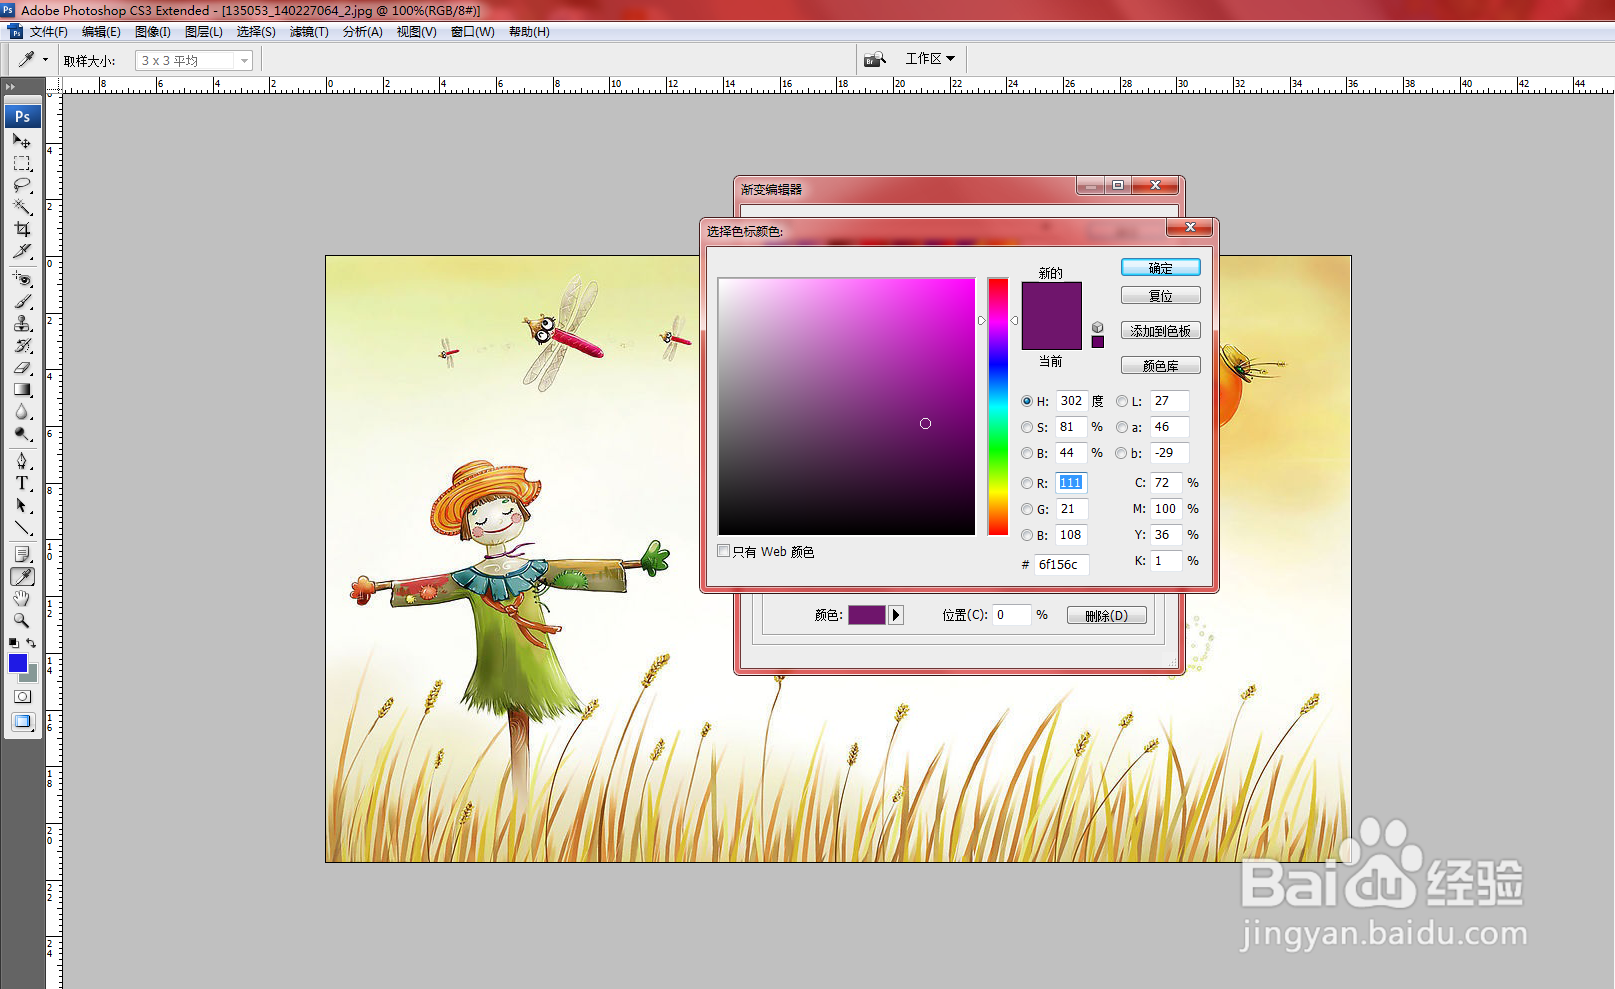
Task: Select the H hue radio button
Action: (1026, 401)
